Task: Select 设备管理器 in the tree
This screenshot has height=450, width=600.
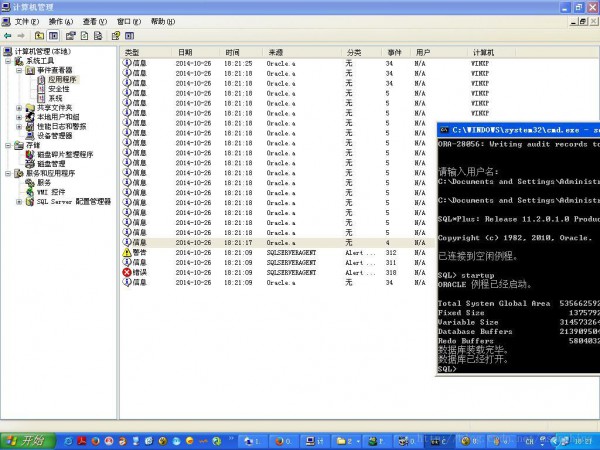Action: (55, 136)
